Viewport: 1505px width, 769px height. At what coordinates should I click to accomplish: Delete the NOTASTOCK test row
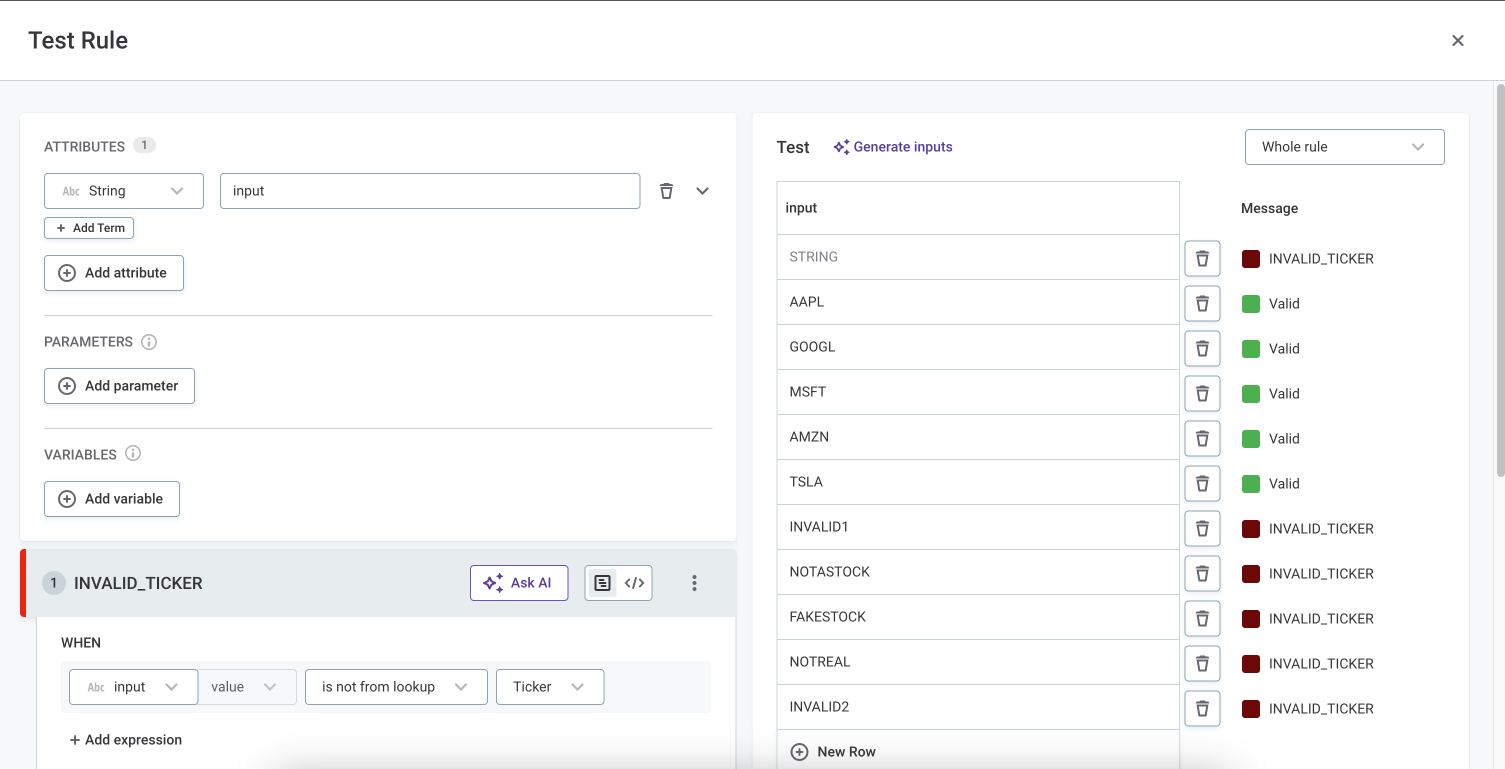(x=1202, y=573)
